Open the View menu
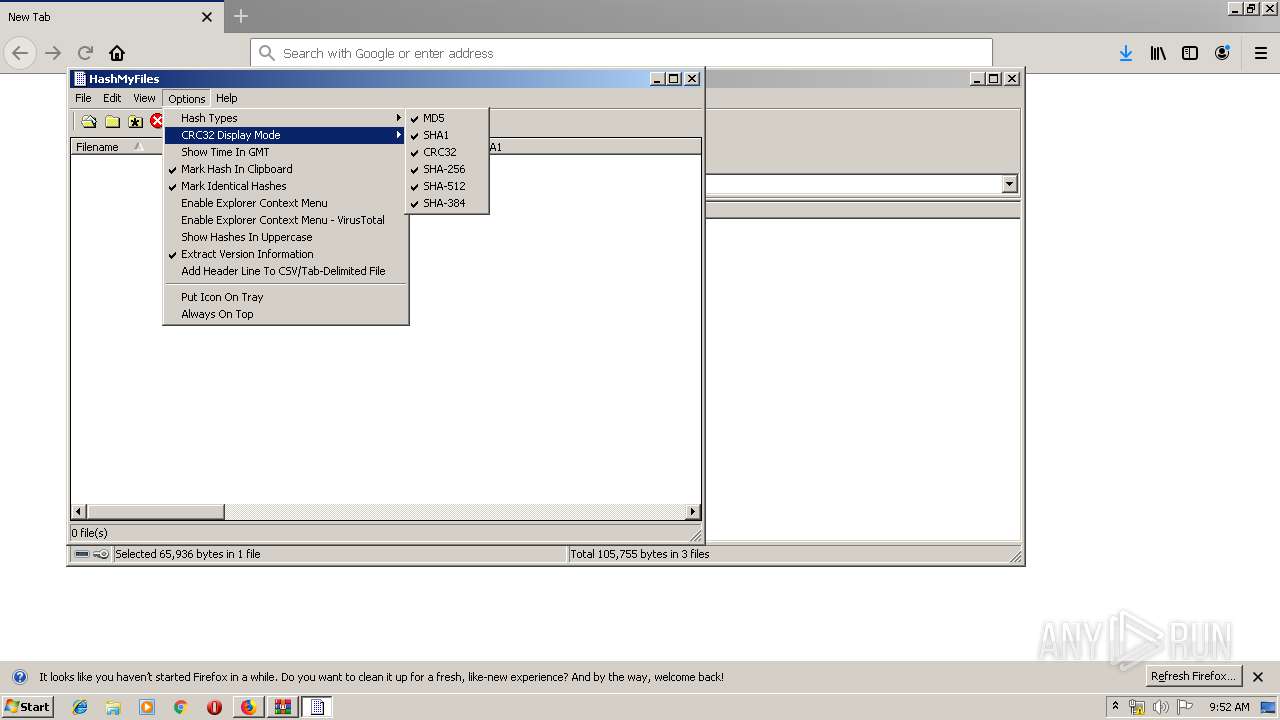 145,98
